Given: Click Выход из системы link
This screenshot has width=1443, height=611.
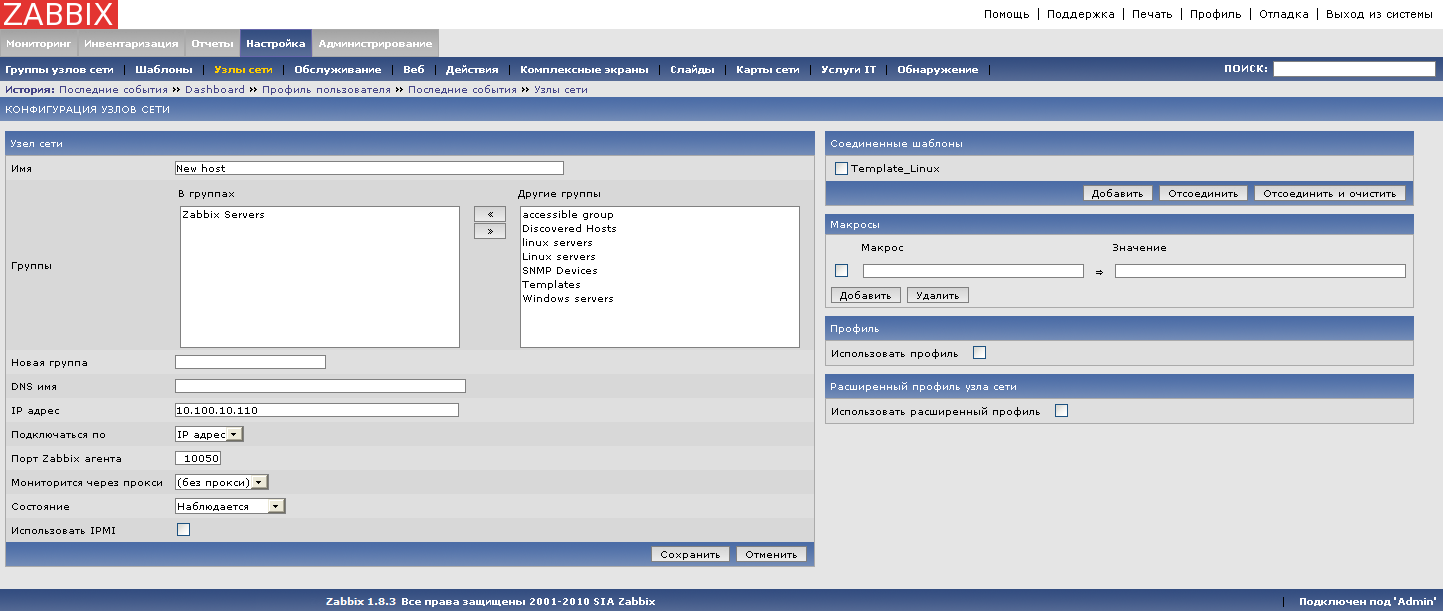Looking at the screenshot, I should tap(1381, 14).
